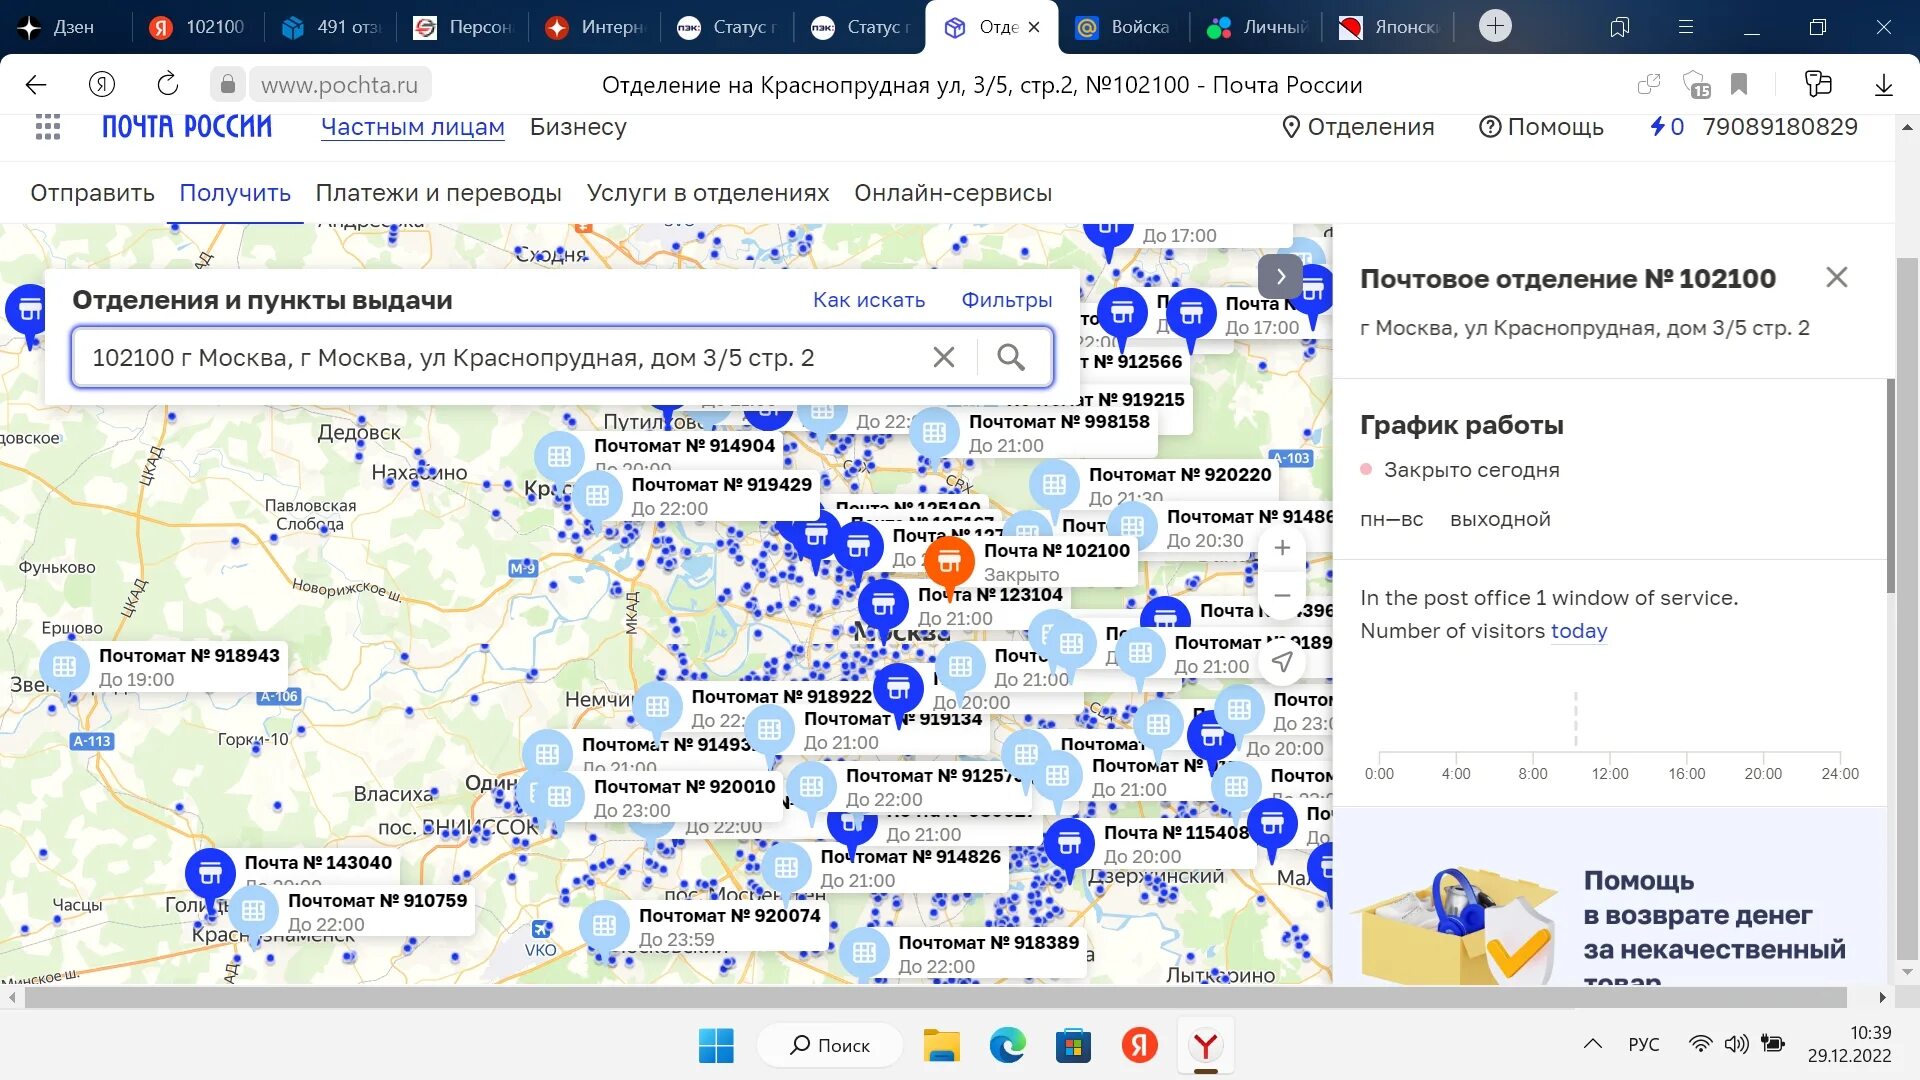Click the orange Почта № 102100 map pin
Screen dimensions: 1920x1080
point(949,563)
